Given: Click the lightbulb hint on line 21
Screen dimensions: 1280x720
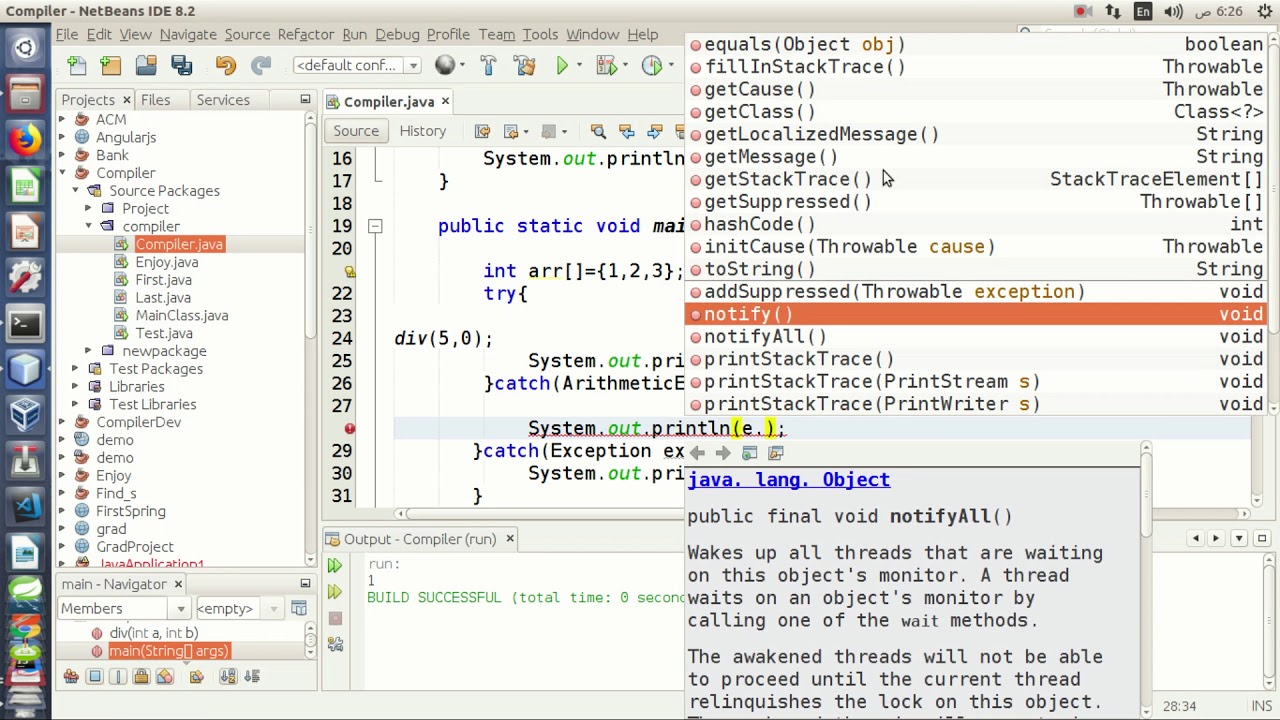Looking at the screenshot, I should (349, 271).
